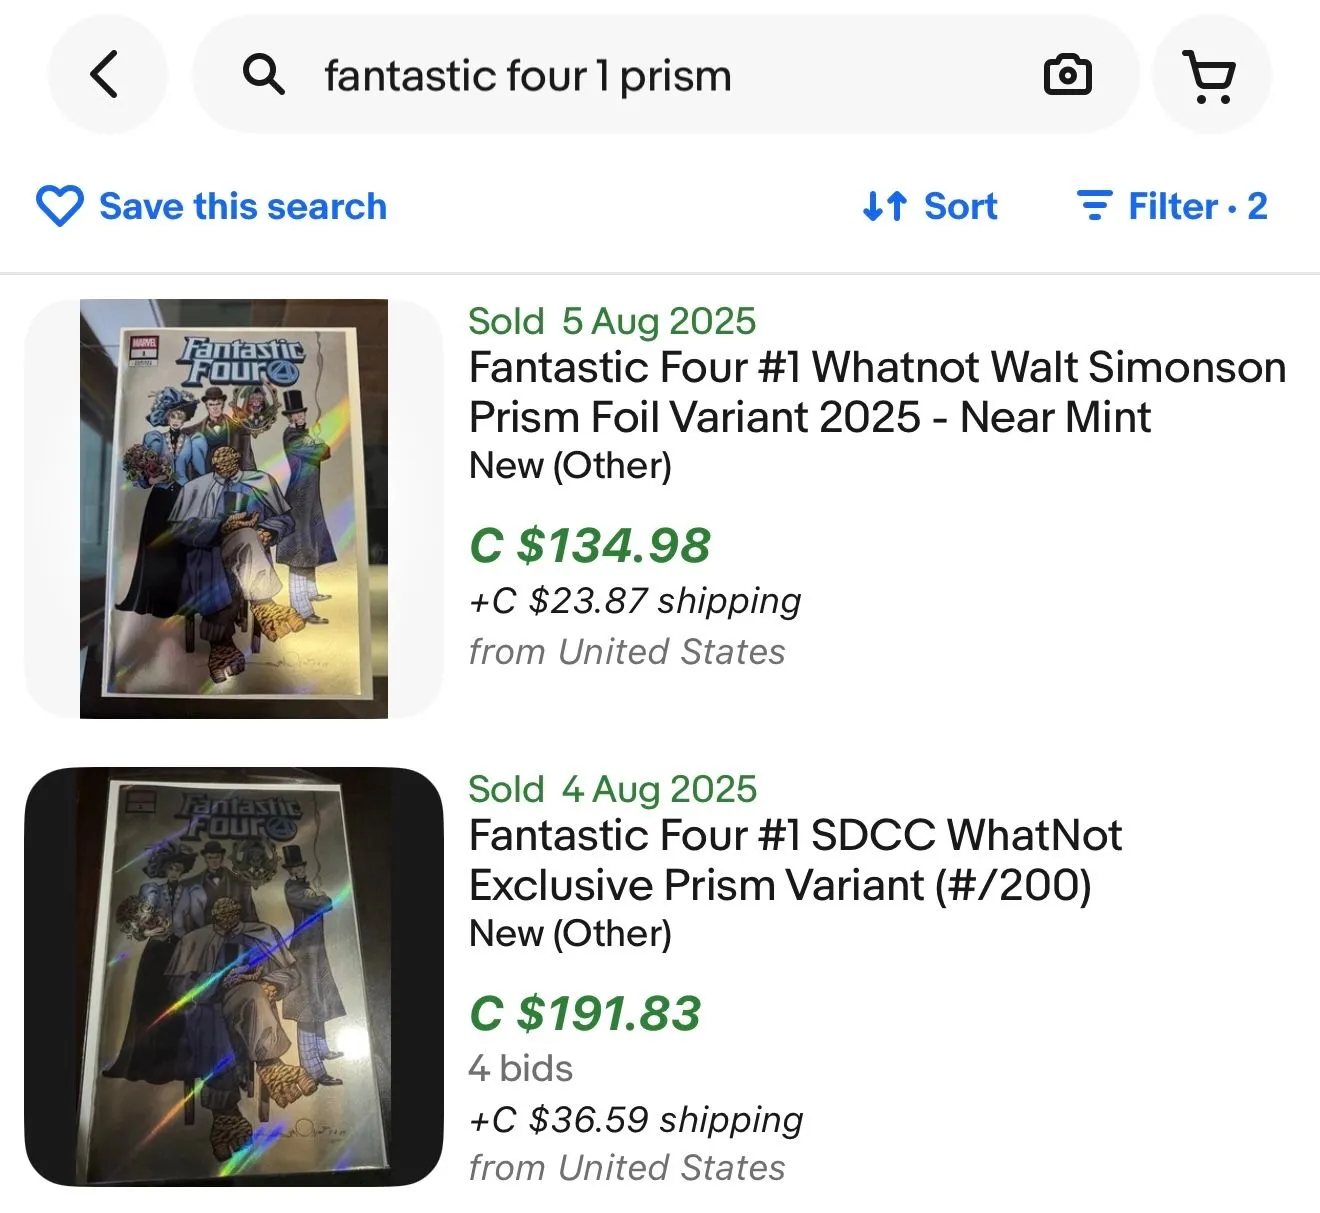Image resolution: width=1320 pixels, height=1213 pixels.
Task: Click Sold 4 Aug 2025 label
Action: pyautogui.click(x=612, y=789)
